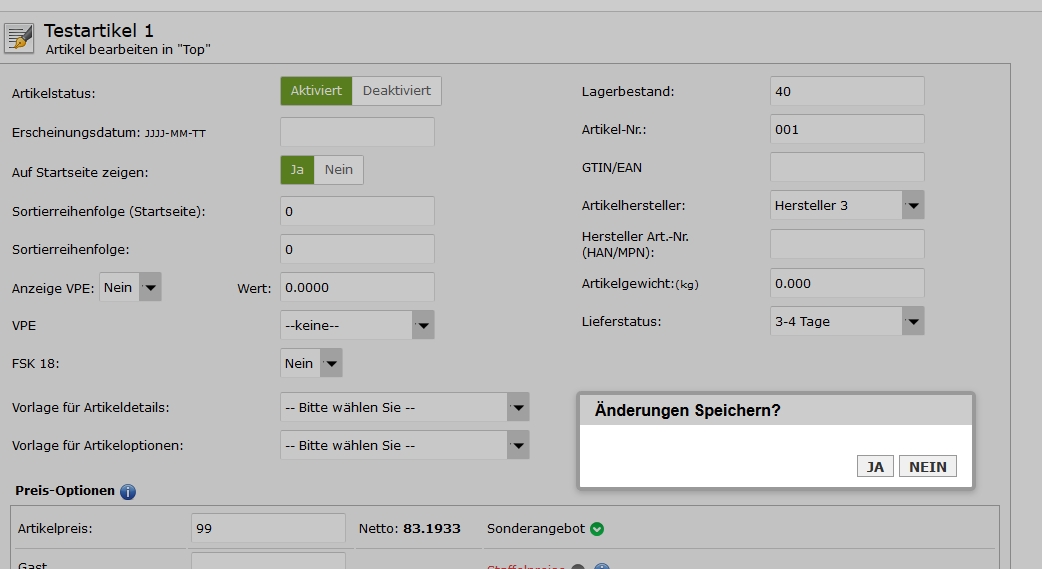
Task: Click NEIN in the save dialog
Action: point(927,467)
